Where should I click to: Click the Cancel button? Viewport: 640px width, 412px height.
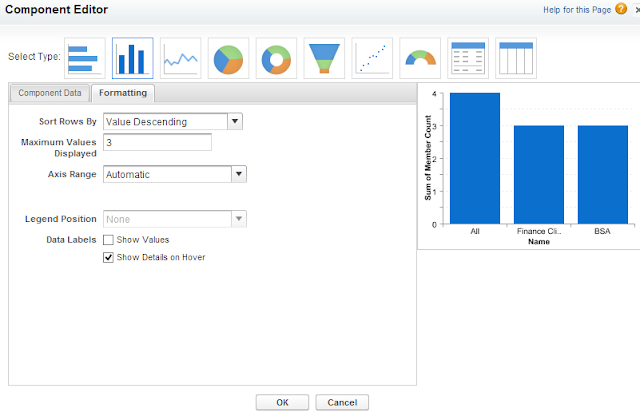point(342,403)
